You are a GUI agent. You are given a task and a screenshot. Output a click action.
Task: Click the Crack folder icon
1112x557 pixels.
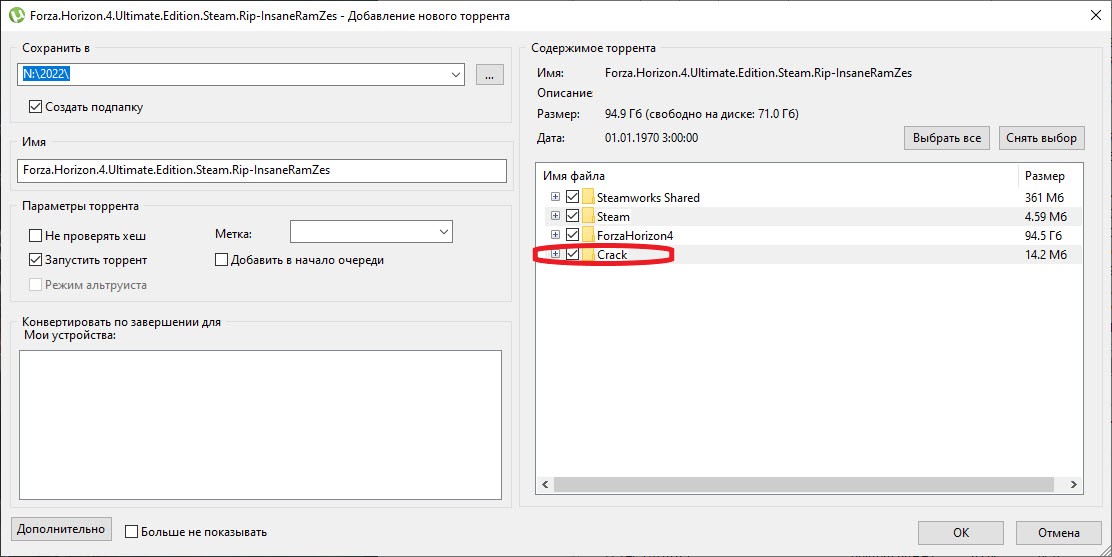click(x=588, y=255)
